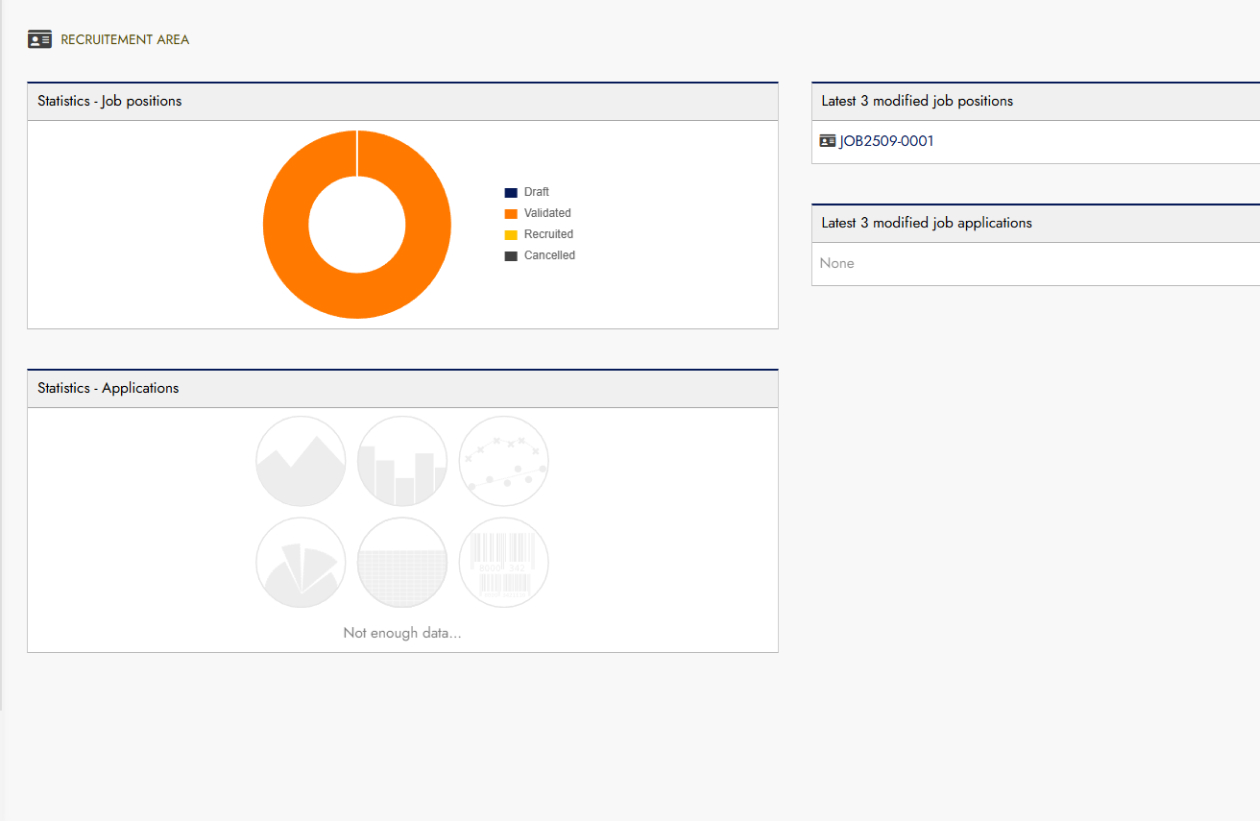Click the Statistics - Job positions header

(x=110, y=101)
